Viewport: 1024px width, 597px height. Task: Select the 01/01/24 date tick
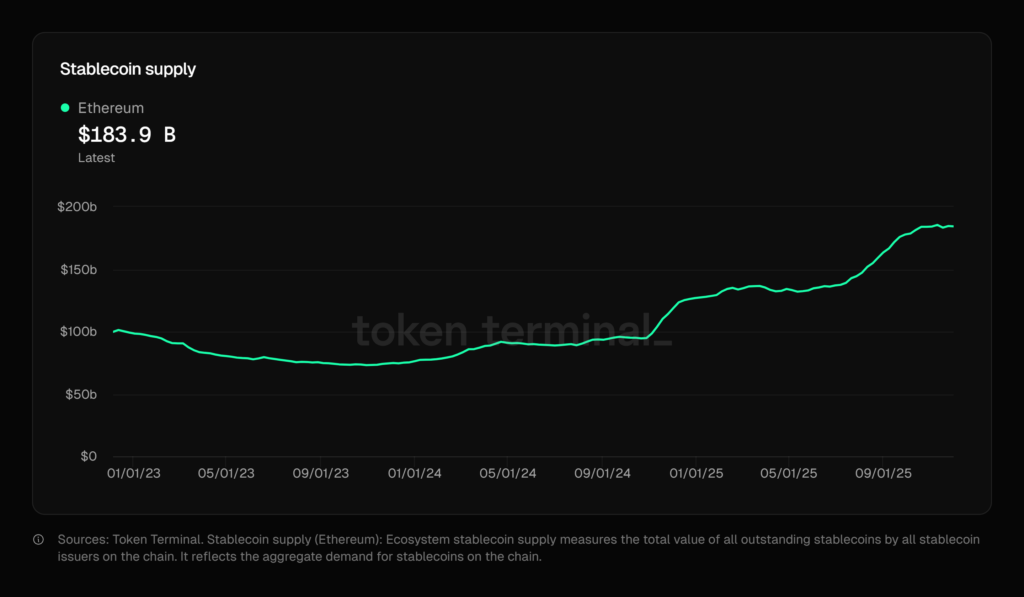point(414,473)
